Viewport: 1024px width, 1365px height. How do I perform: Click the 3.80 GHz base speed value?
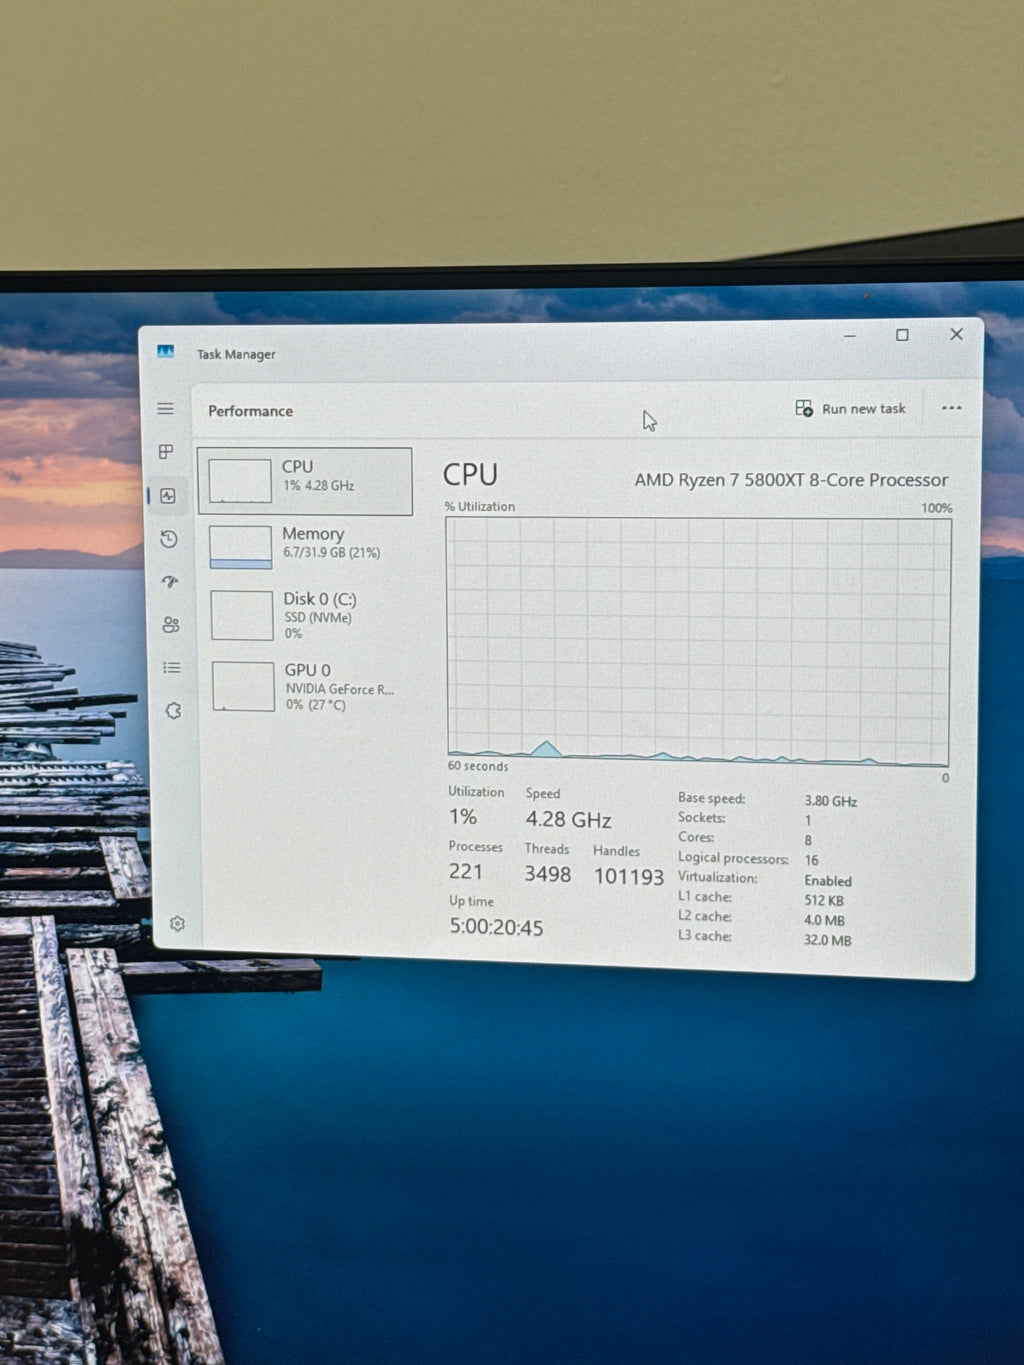pos(831,801)
